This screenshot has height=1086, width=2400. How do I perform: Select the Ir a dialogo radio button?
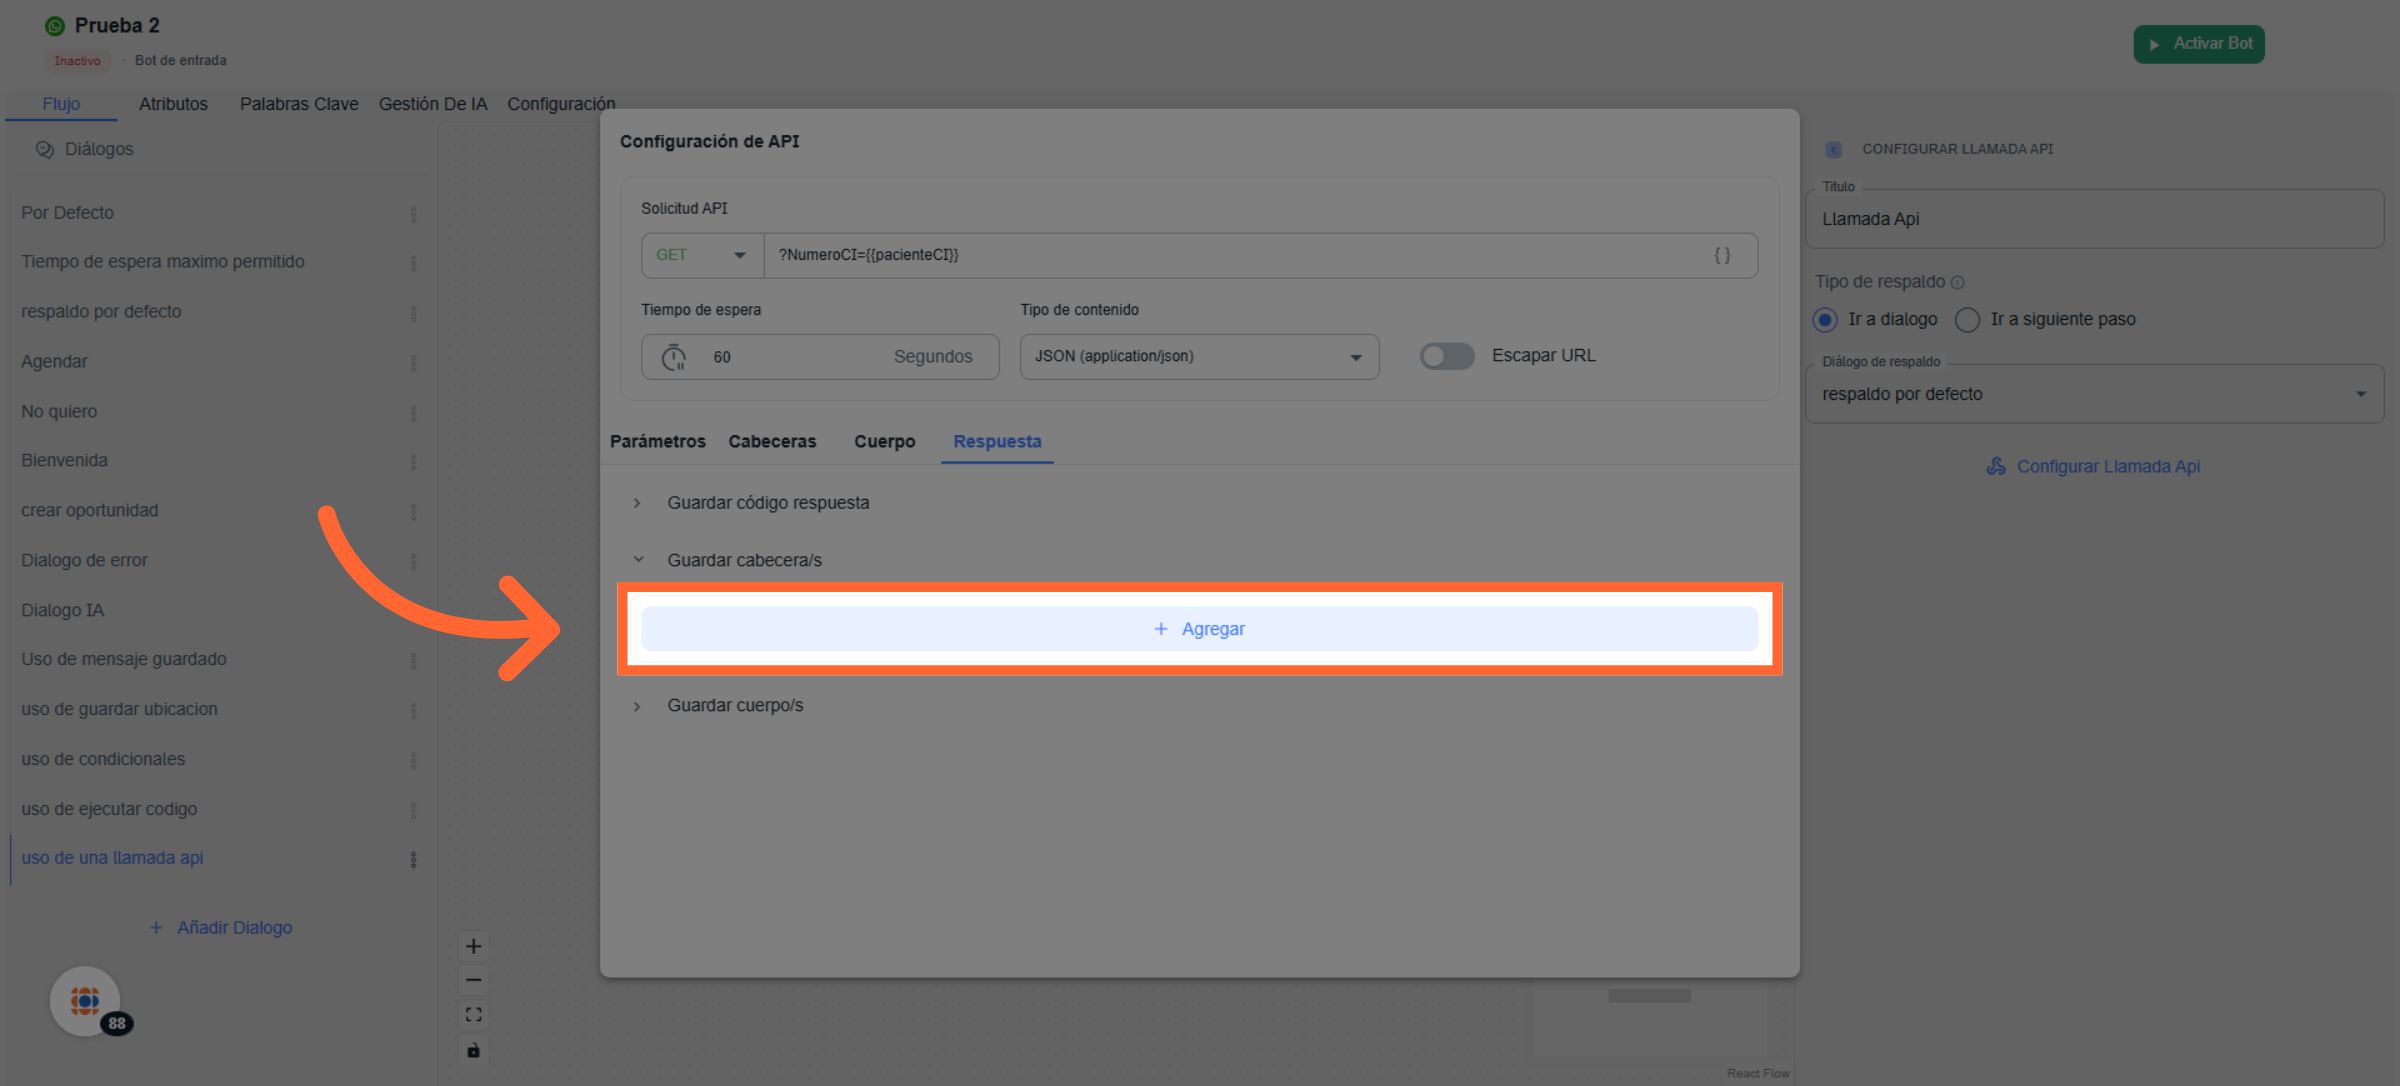coord(1825,319)
